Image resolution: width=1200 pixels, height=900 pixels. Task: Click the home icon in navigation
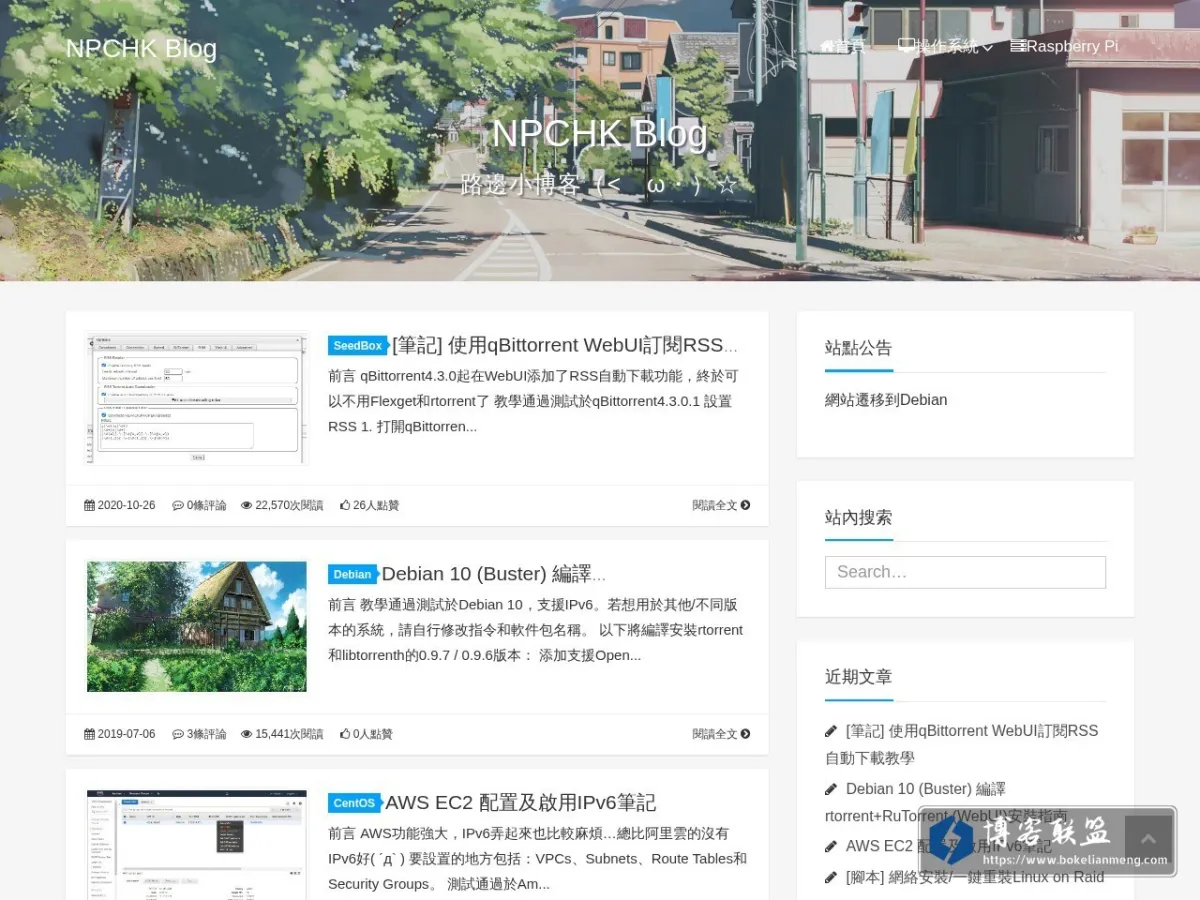(x=827, y=46)
